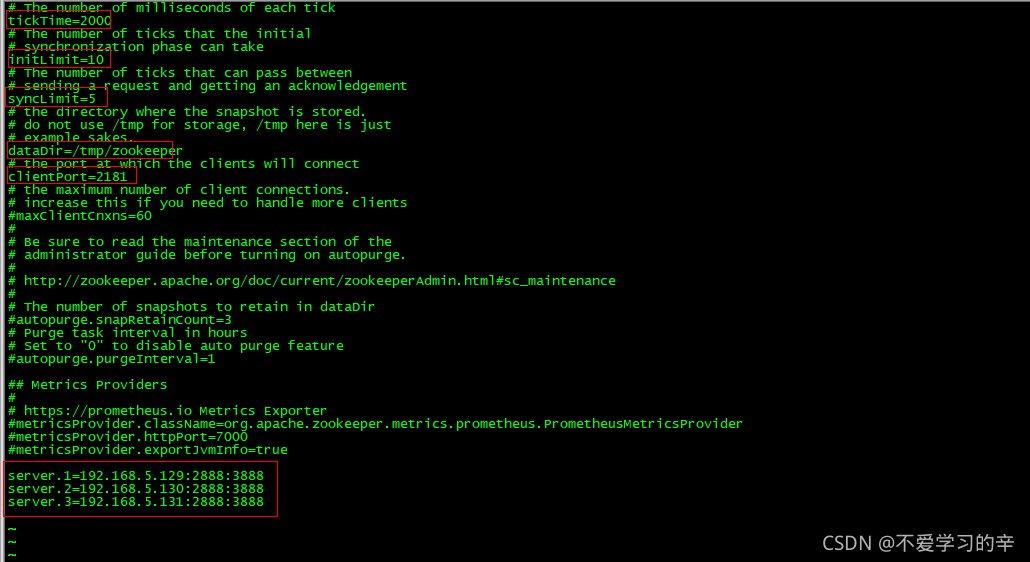The width and height of the screenshot is (1030, 562).
Task: Click the metricsProvider.exportJvmInfo=true line
Action: (x=148, y=450)
